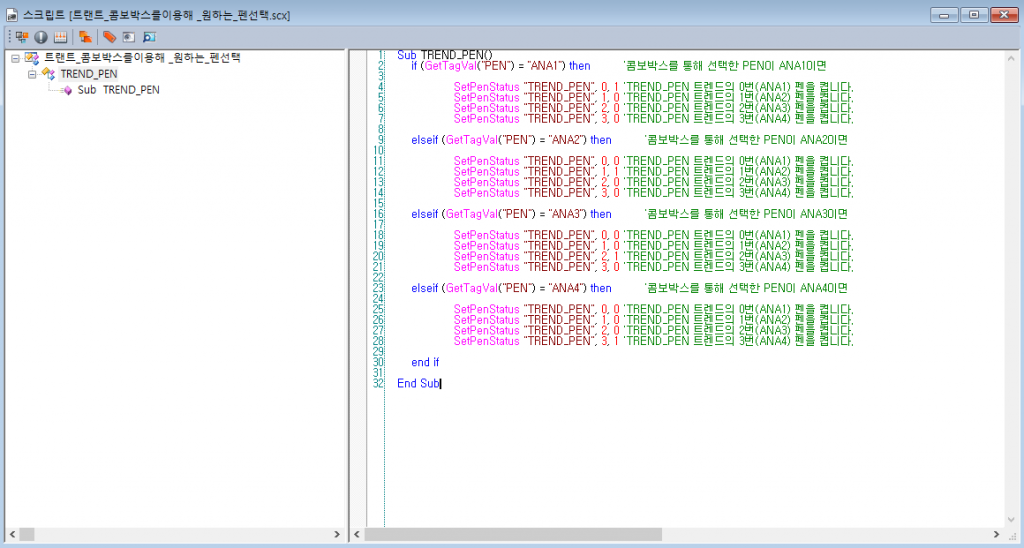The width and height of the screenshot is (1024, 548).
Task: Click the elseif GetTagVal ANA3 line
Action: point(511,214)
